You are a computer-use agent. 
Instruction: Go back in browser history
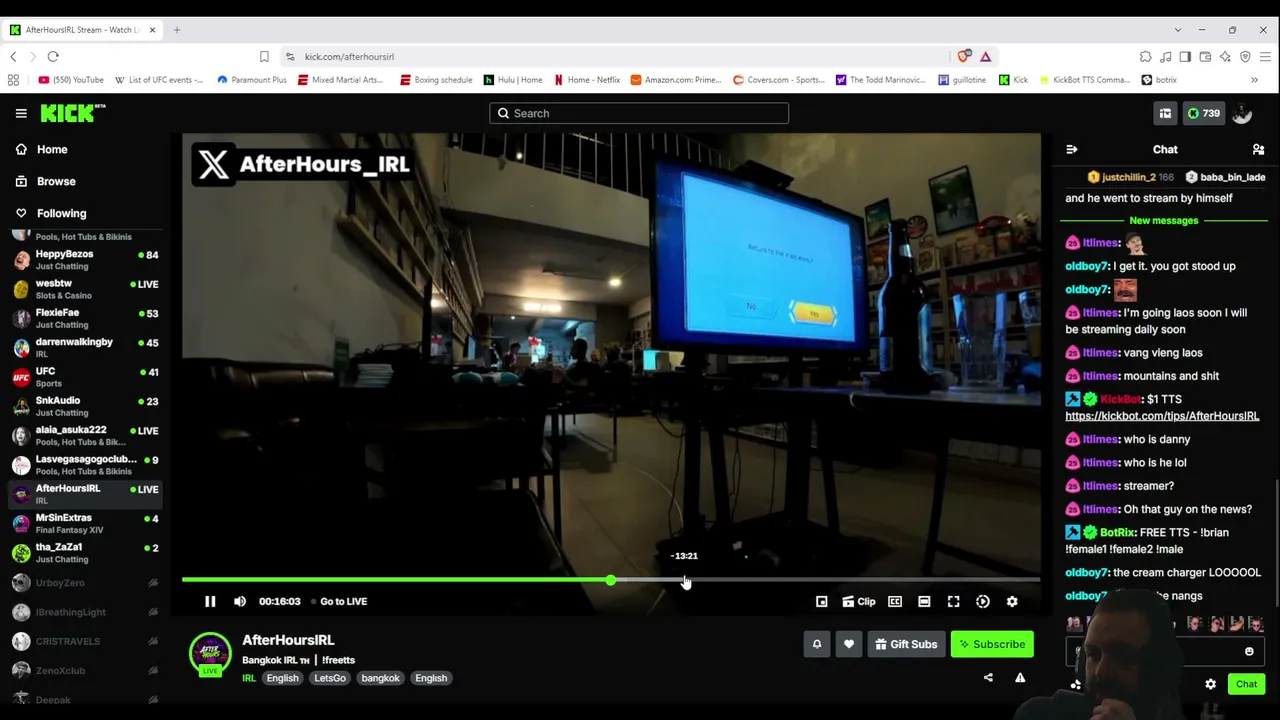point(14,56)
